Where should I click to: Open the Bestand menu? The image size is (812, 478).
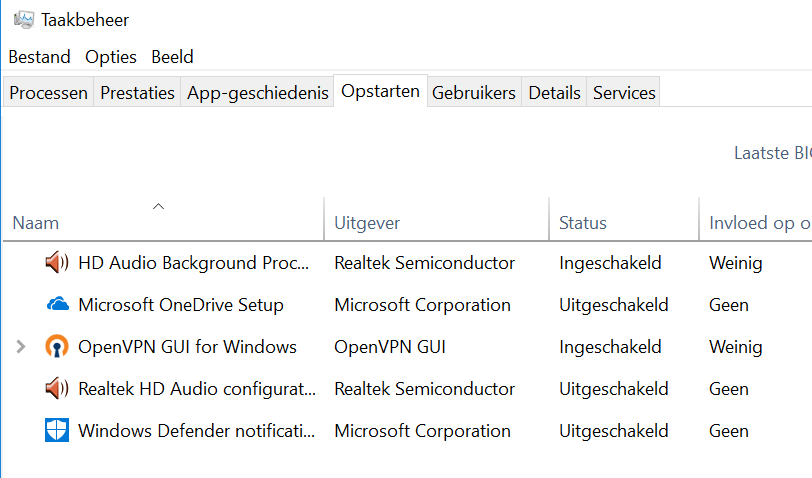click(39, 57)
